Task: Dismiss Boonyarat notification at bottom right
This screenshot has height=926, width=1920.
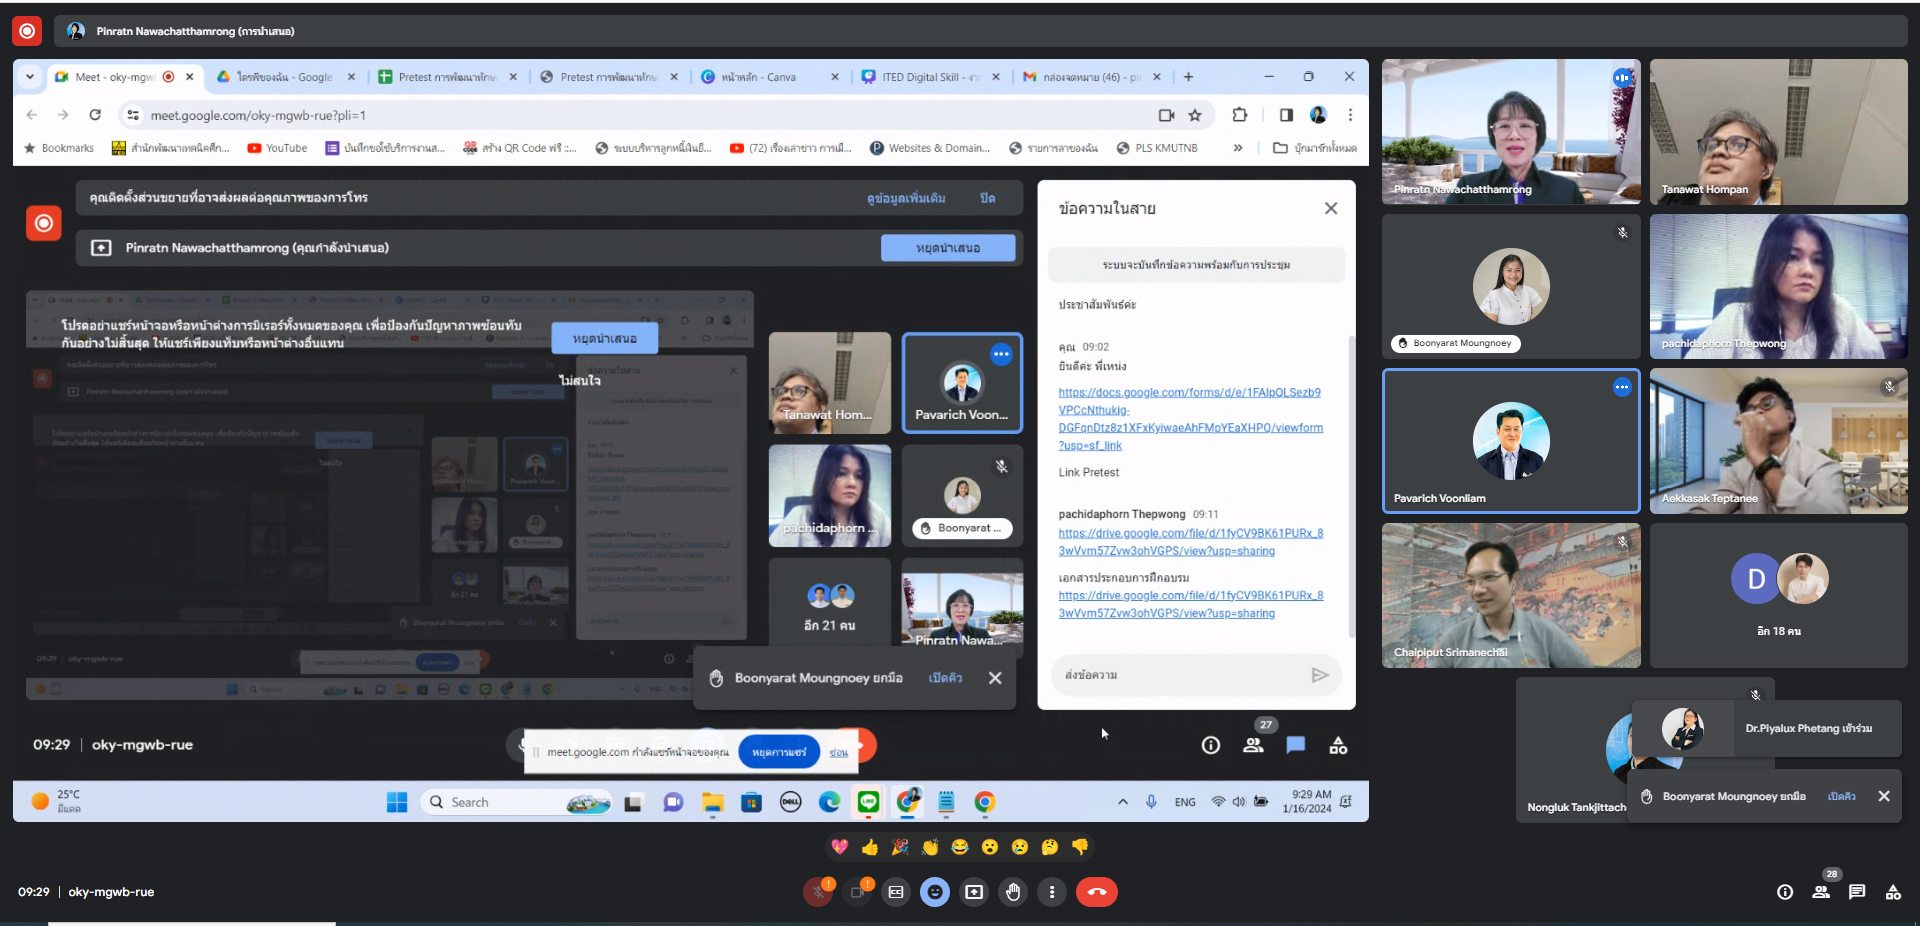Action: tap(1884, 796)
